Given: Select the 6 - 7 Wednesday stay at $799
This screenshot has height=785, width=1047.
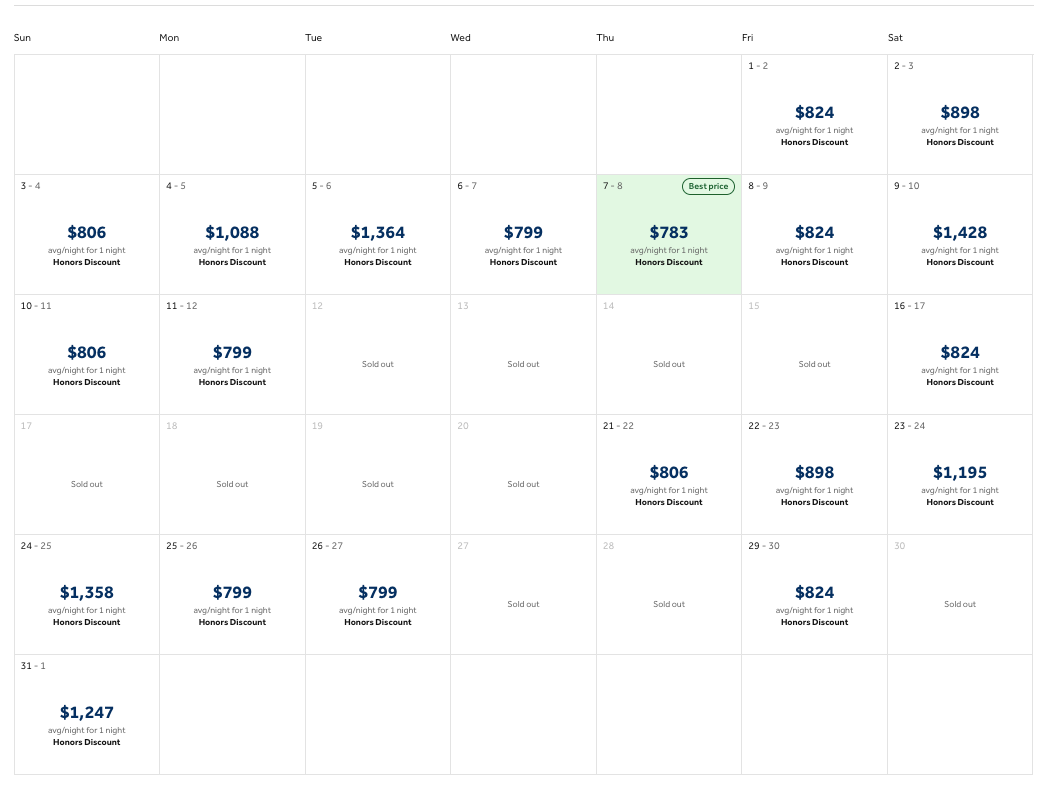Looking at the screenshot, I should [523, 234].
